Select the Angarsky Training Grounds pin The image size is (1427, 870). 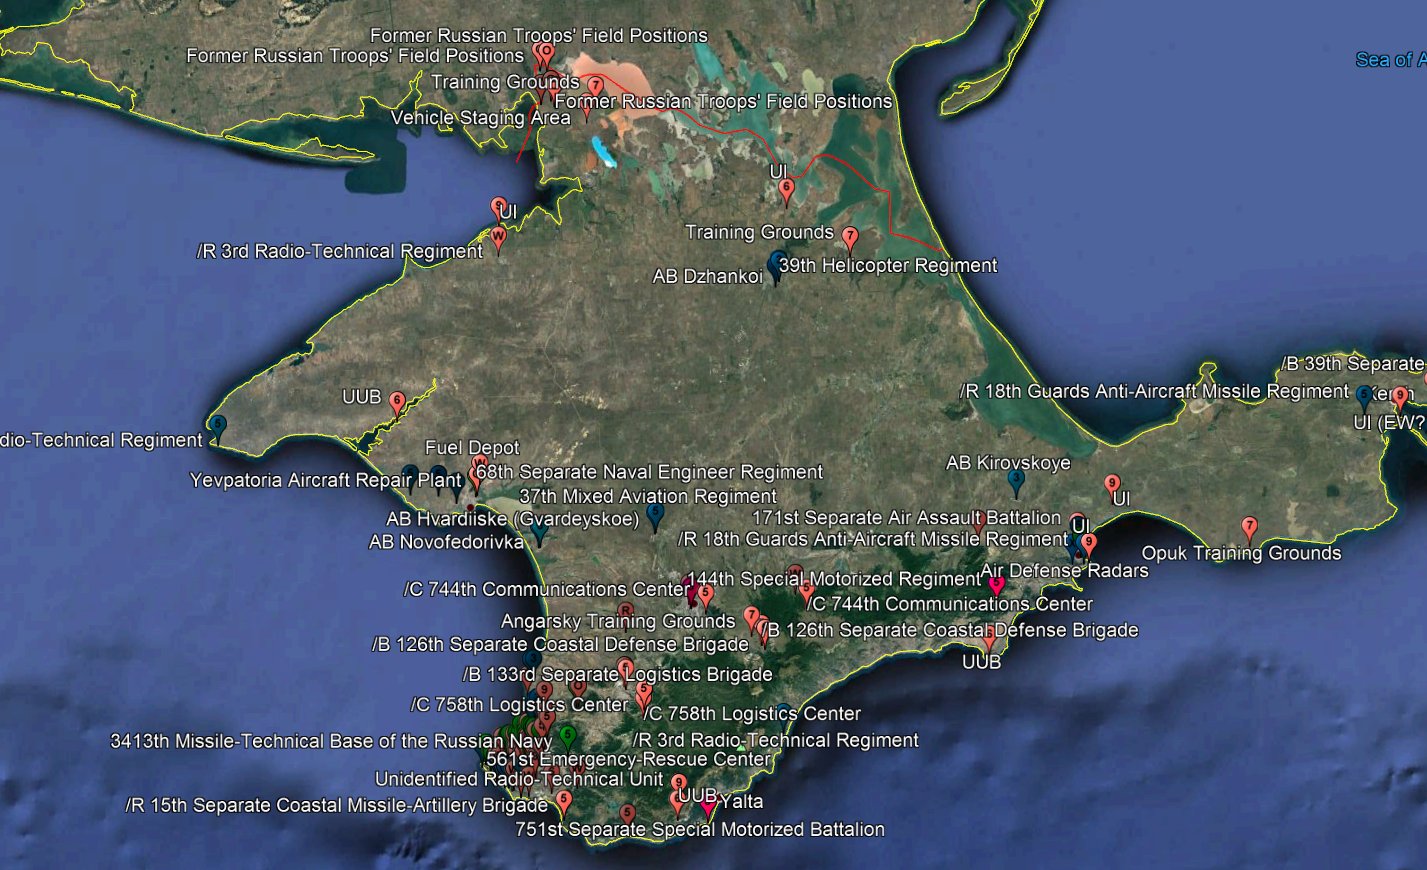coord(751,617)
